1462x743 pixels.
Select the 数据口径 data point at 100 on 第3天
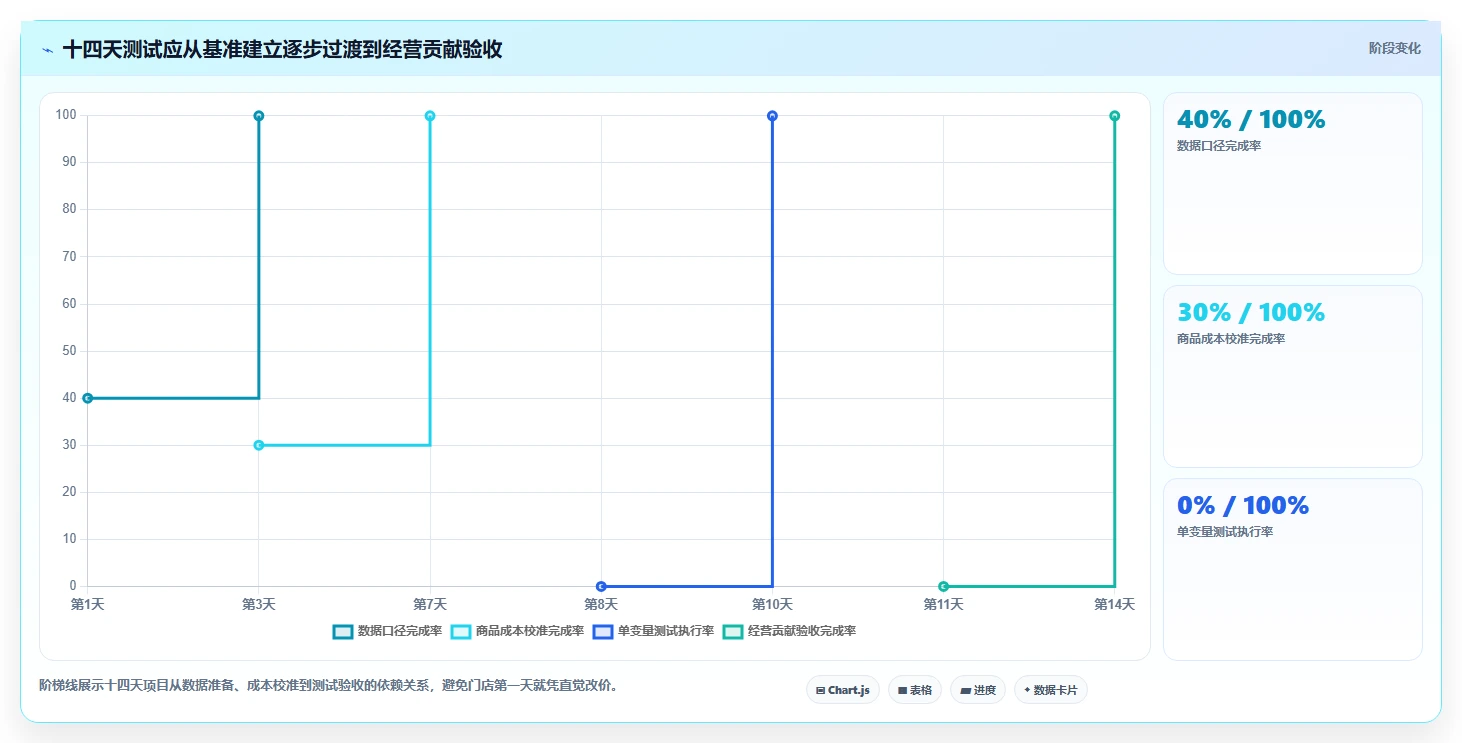[259, 116]
